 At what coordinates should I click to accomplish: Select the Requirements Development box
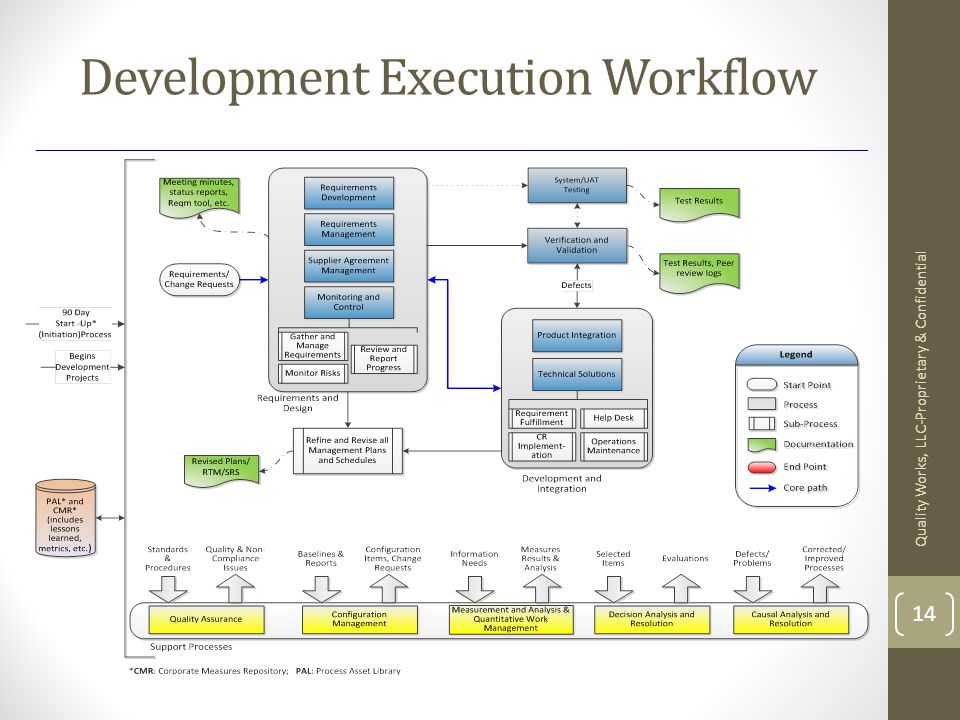point(348,193)
